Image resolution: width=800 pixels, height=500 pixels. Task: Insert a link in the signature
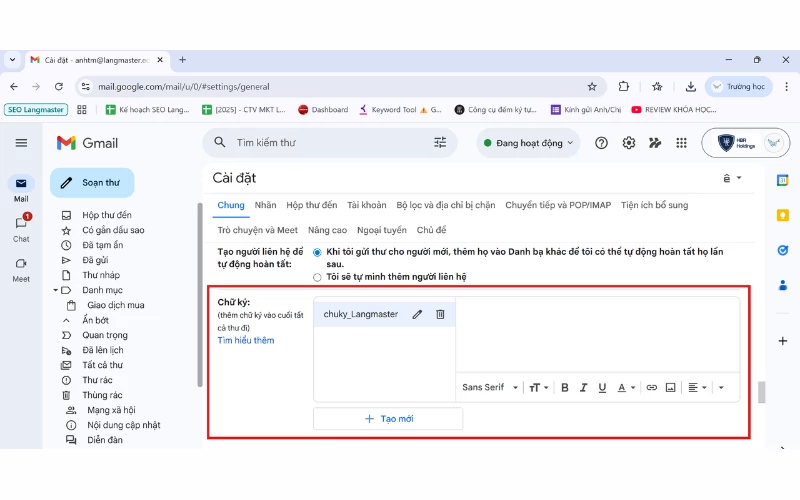652,387
